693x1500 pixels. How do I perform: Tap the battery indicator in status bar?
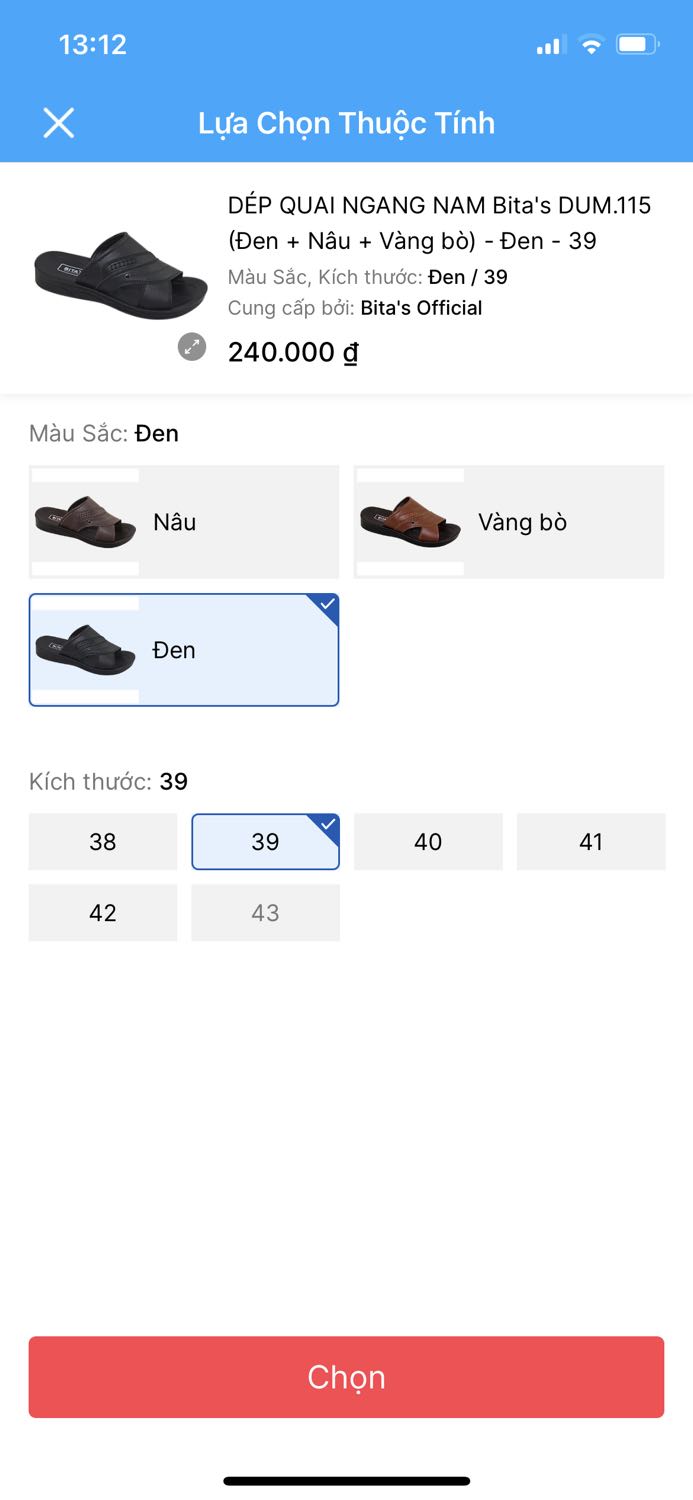[x=637, y=45]
